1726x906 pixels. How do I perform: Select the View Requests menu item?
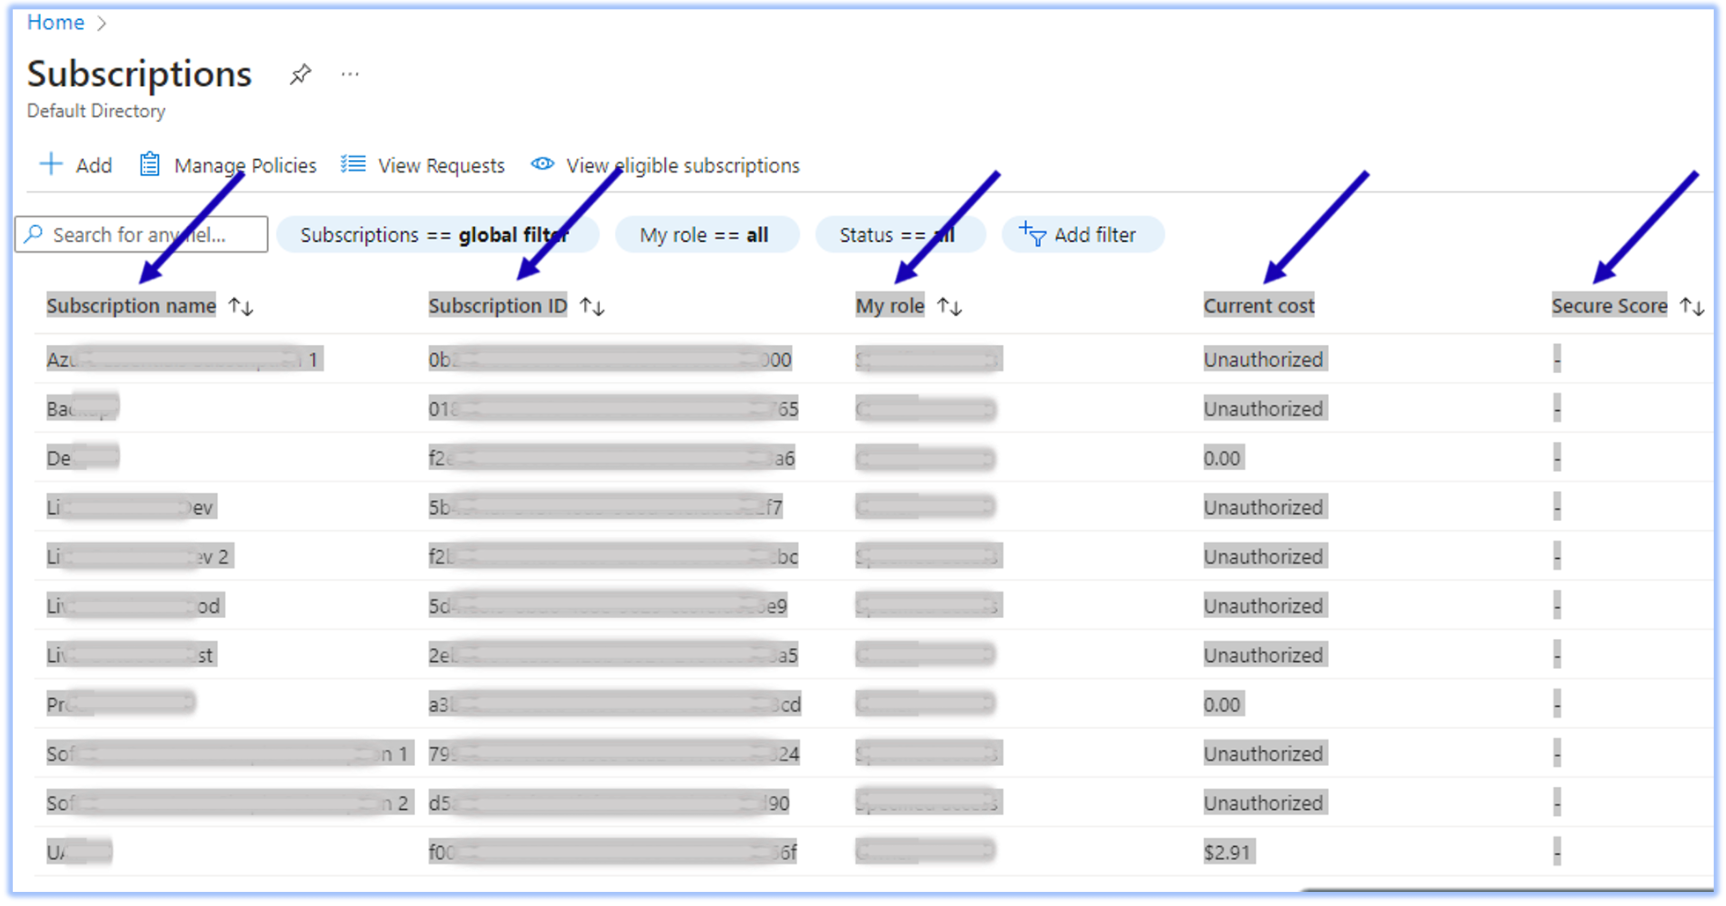point(441,165)
